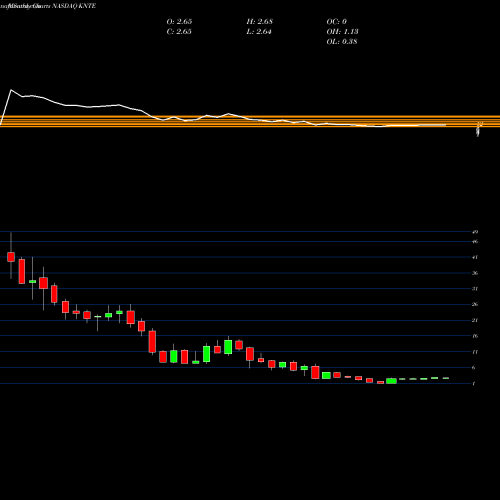Click the 16 price axis label
The height and width of the screenshot is (500, 500).
point(475,336)
